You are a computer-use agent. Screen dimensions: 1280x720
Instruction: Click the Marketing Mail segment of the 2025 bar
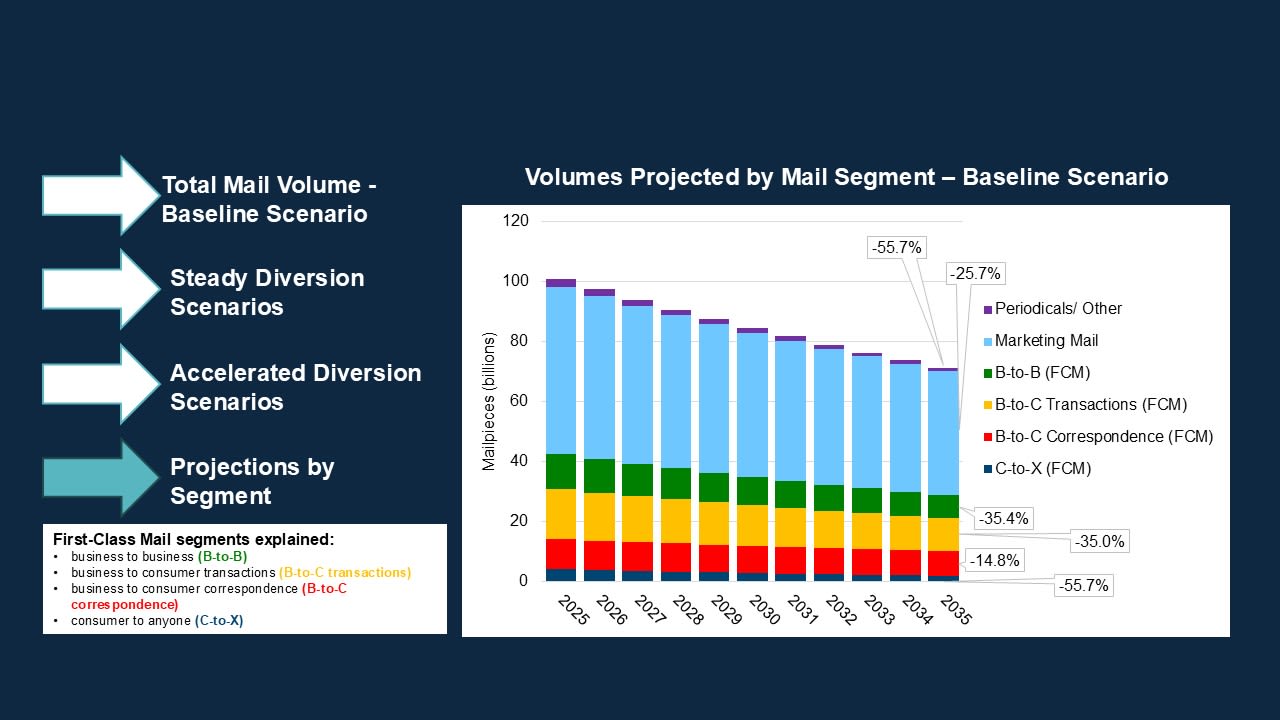pyautogui.click(x=561, y=370)
